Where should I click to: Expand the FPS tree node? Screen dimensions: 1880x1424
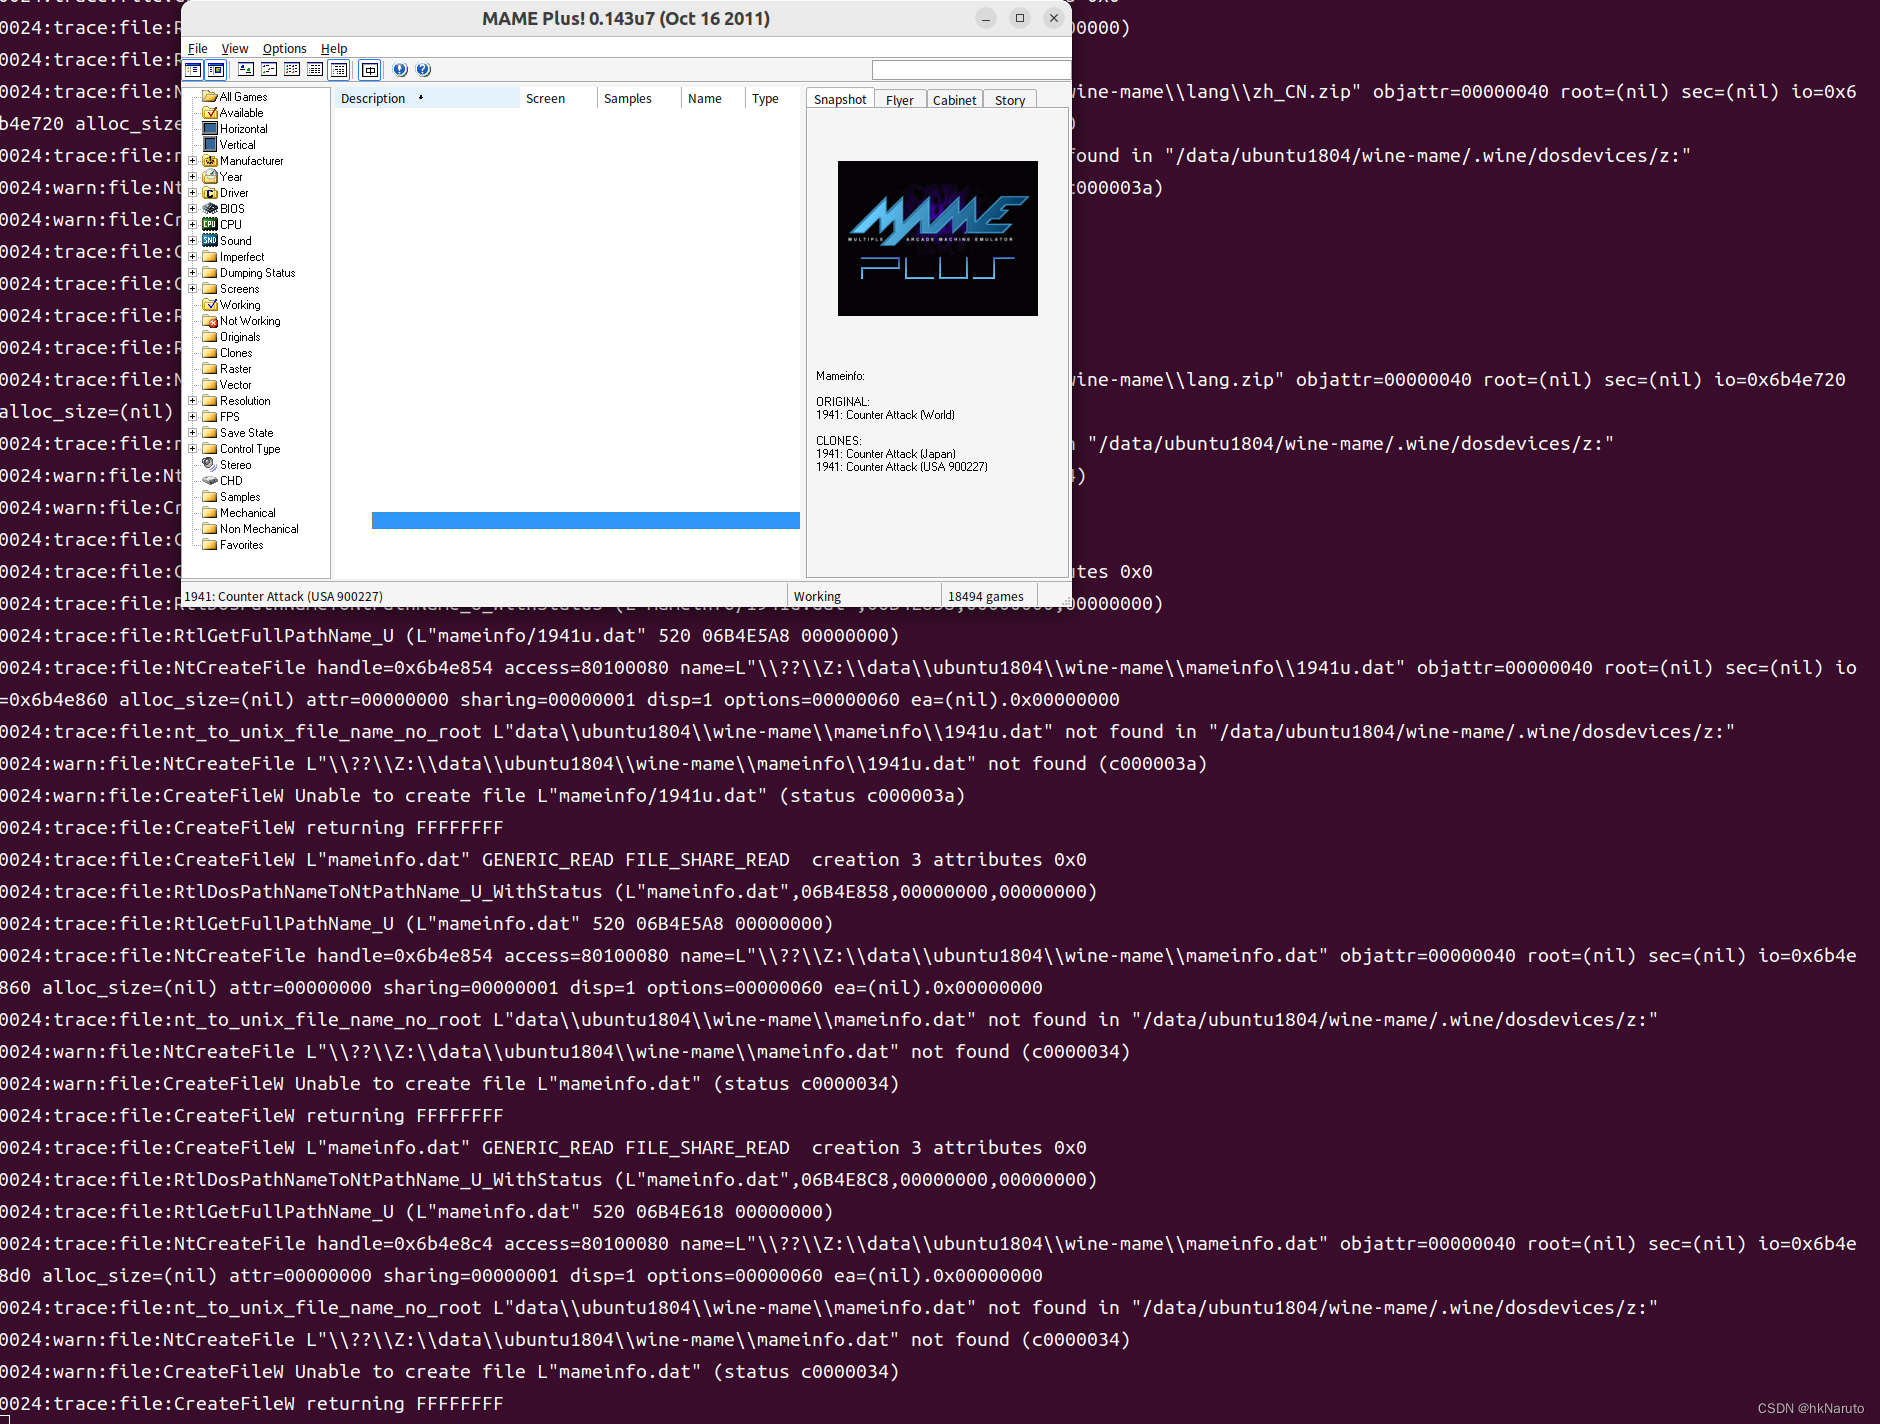tap(193, 417)
